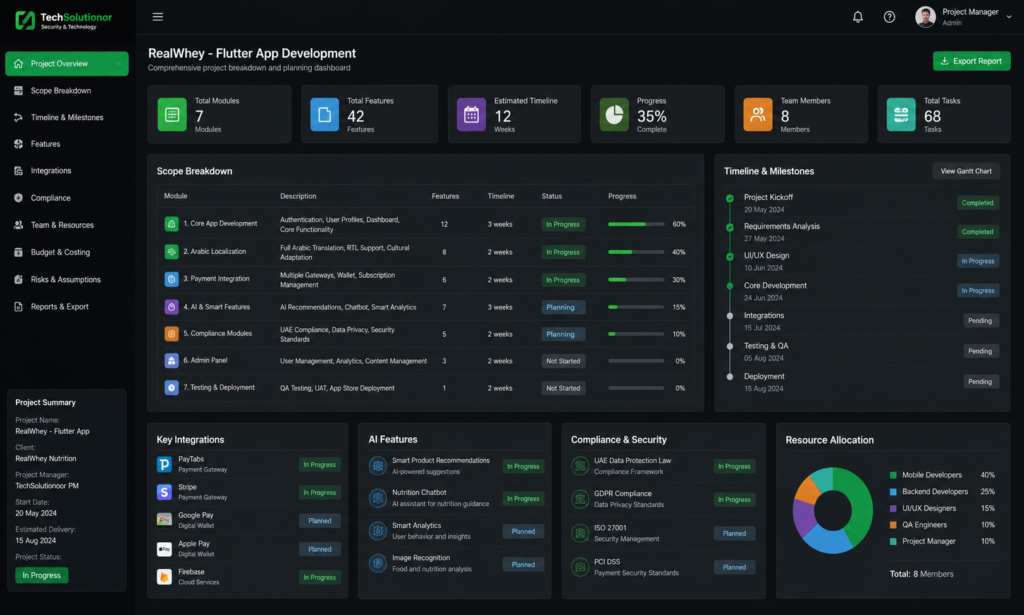Click the Image Recognition AI icon

[377, 563]
